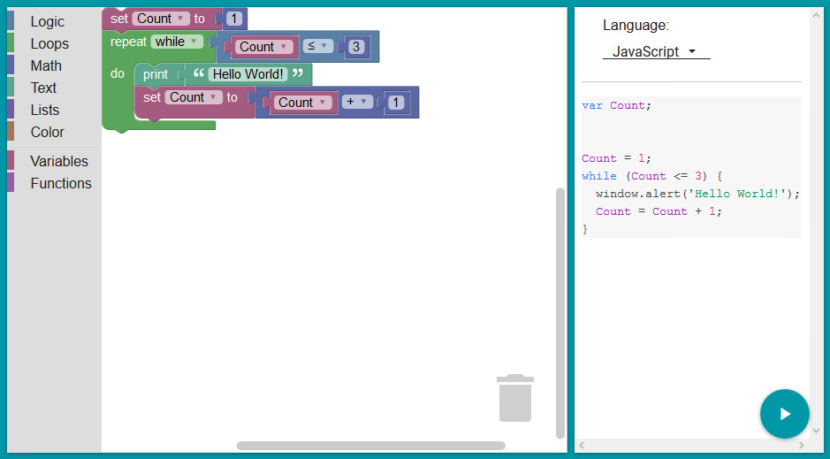Click the 'var Count;' code line
Image resolution: width=830 pixels, height=459 pixels.
[x=616, y=105]
